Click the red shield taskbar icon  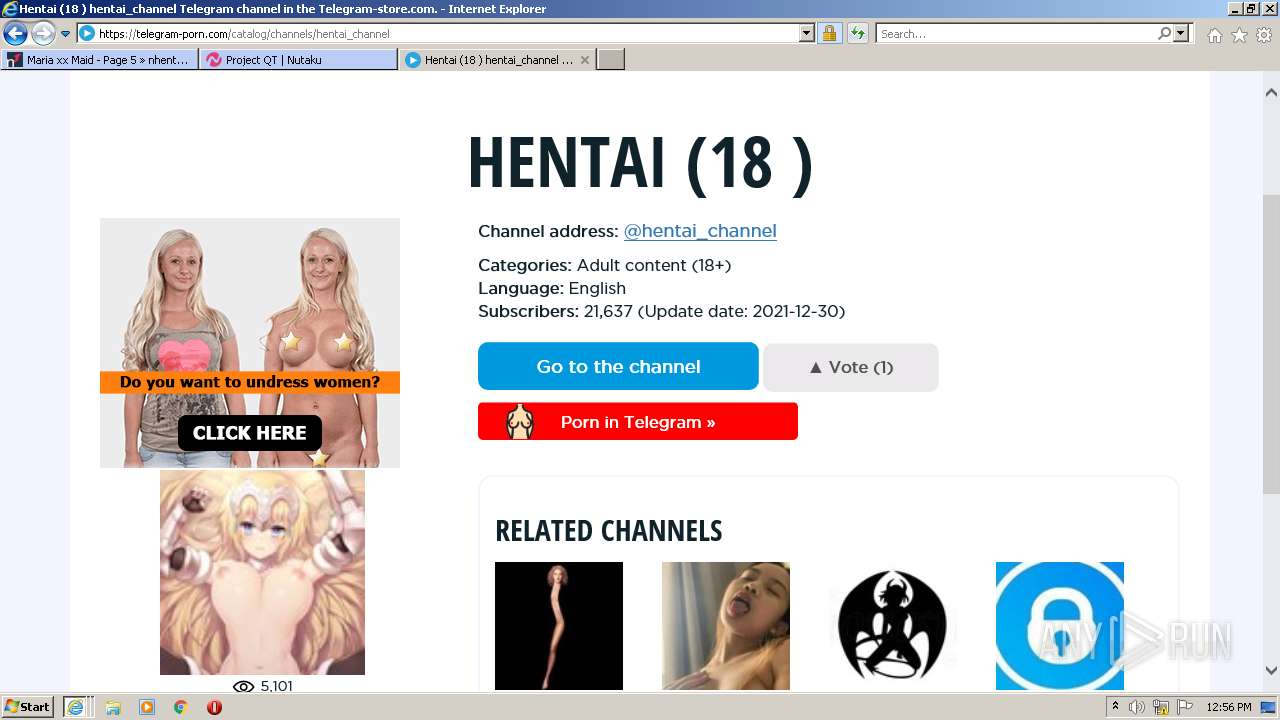214,707
